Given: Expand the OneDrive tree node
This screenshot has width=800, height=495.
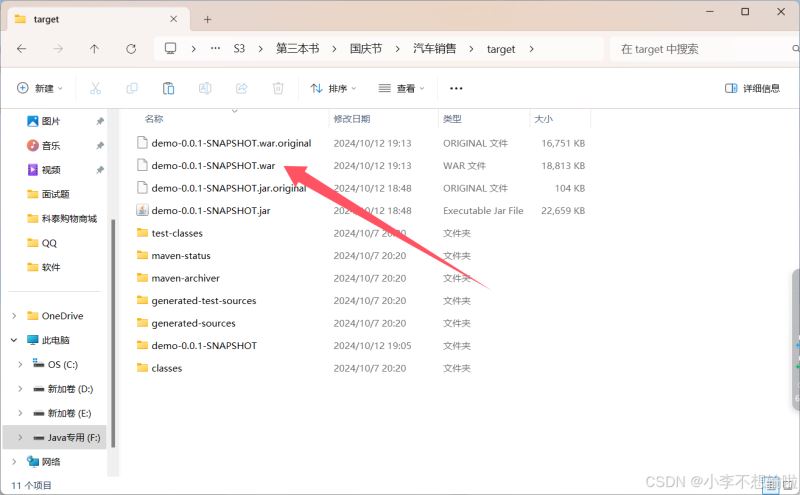Looking at the screenshot, I should click(x=14, y=316).
